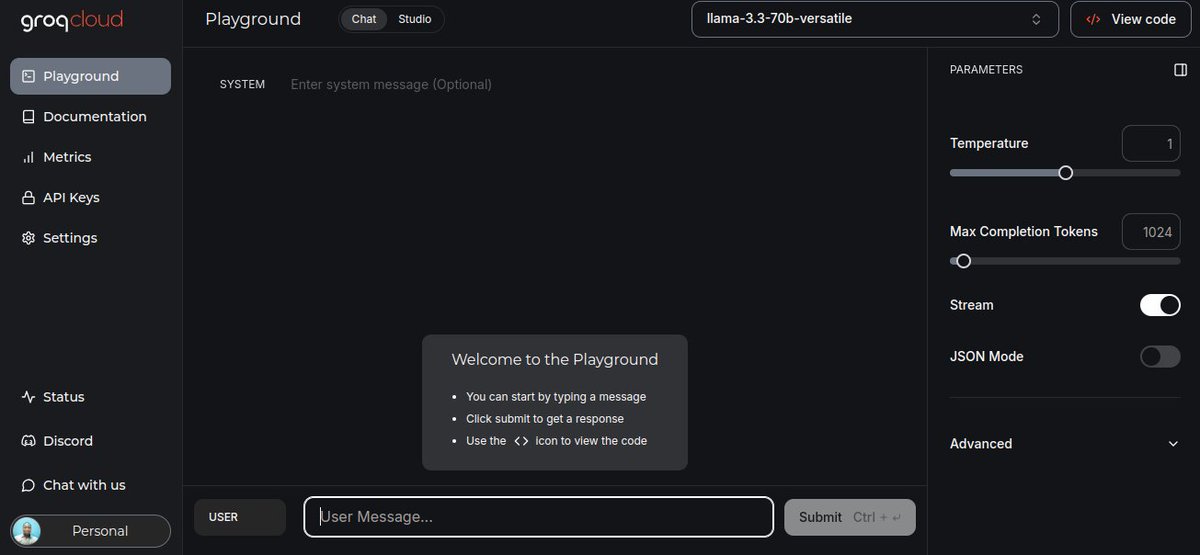Screen dimensions: 1200x555
Task: Click the Playground sidebar icon
Action: tap(28, 76)
